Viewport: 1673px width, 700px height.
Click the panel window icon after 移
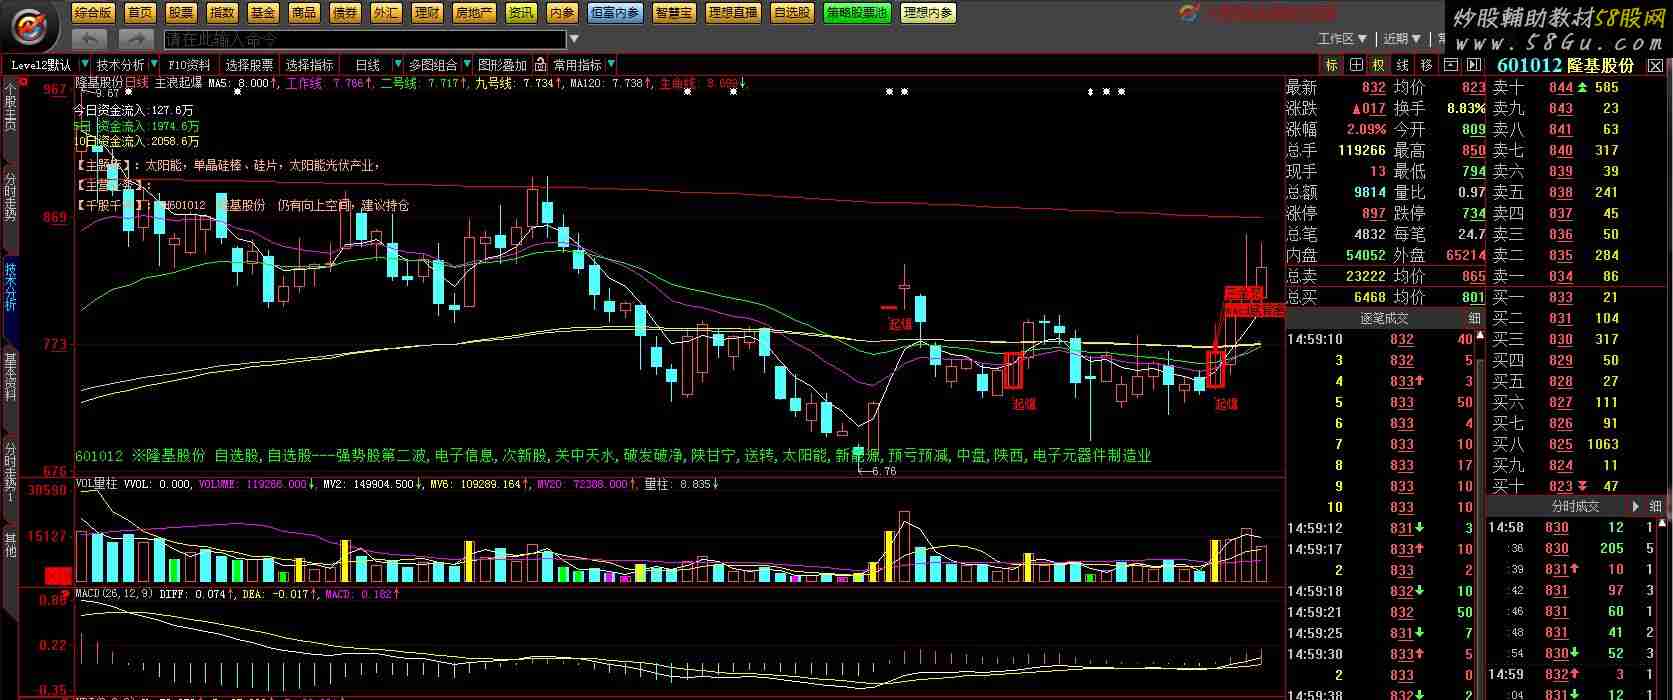point(1450,65)
